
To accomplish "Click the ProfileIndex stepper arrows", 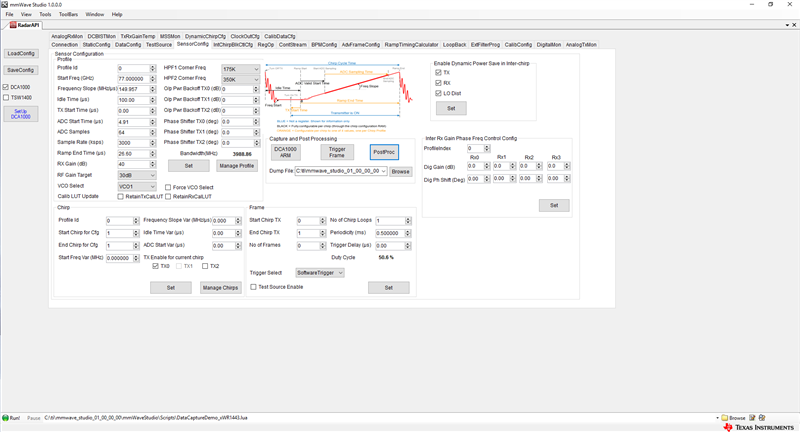I will (487, 148).
